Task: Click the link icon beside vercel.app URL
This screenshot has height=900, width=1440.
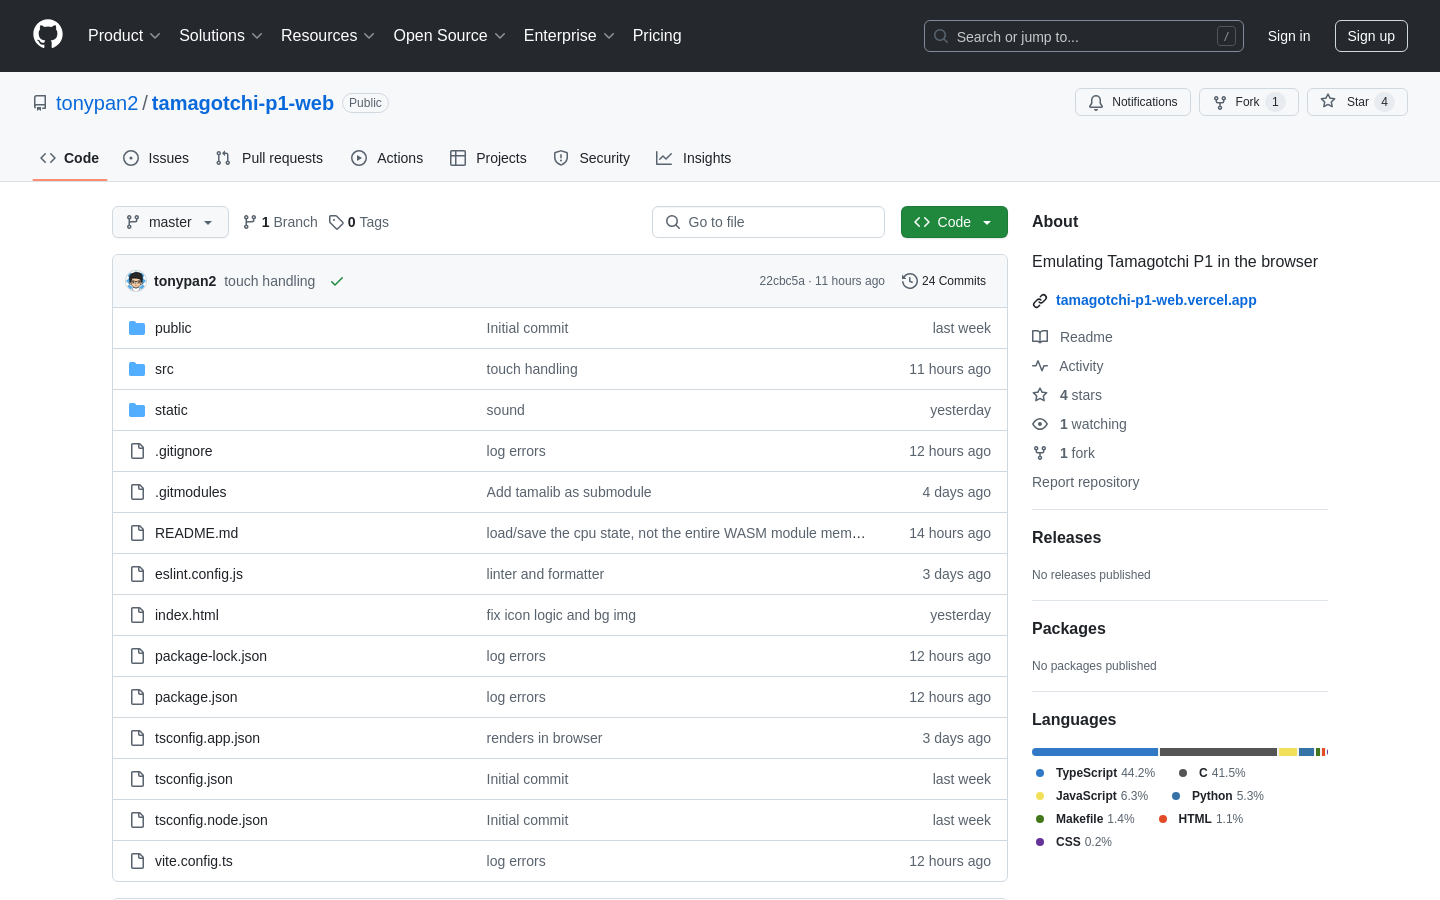Action: [1040, 300]
